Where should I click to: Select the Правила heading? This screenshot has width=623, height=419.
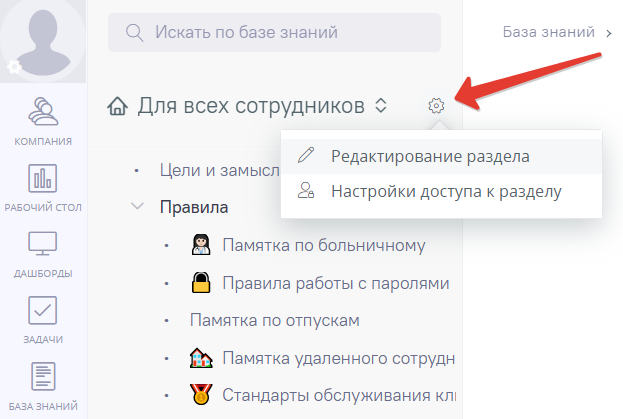(x=194, y=207)
